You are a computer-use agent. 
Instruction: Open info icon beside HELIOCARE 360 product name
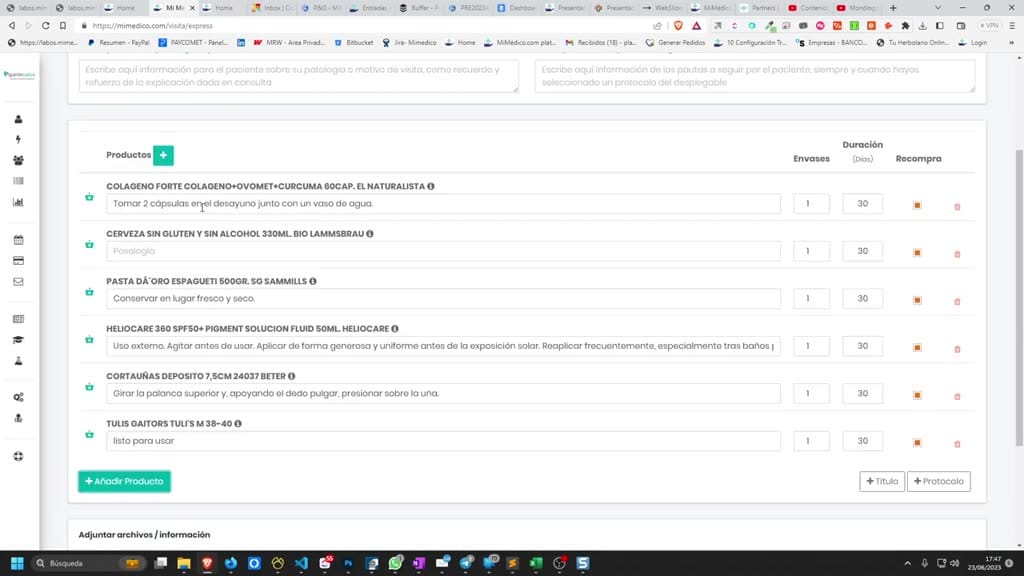pos(395,329)
